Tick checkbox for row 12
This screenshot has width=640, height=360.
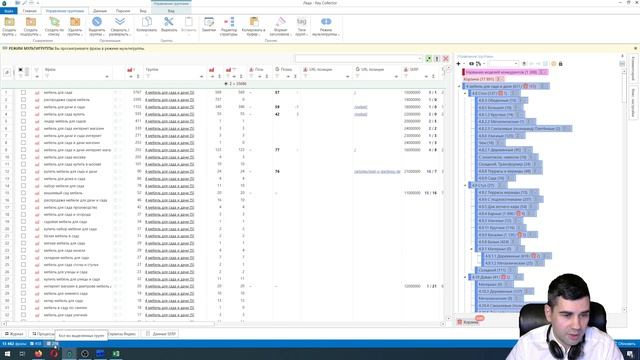pos(23,171)
